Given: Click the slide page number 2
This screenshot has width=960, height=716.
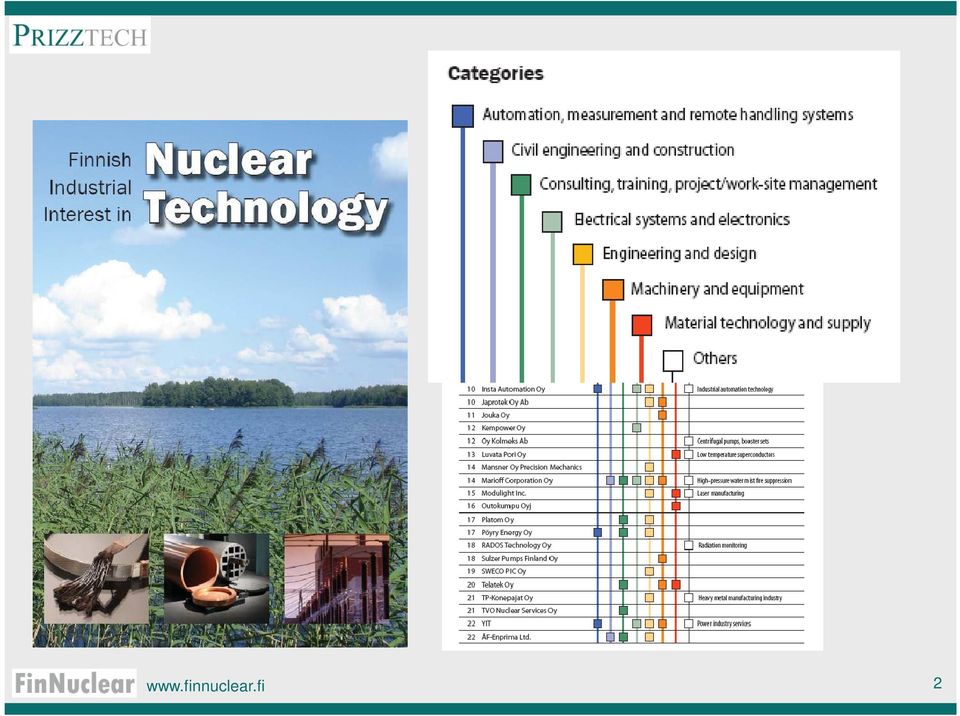Looking at the screenshot, I should click(x=937, y=683).
